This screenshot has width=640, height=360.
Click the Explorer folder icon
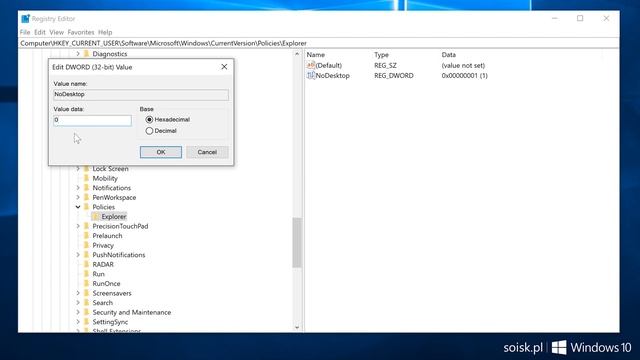tap(96, 217)
